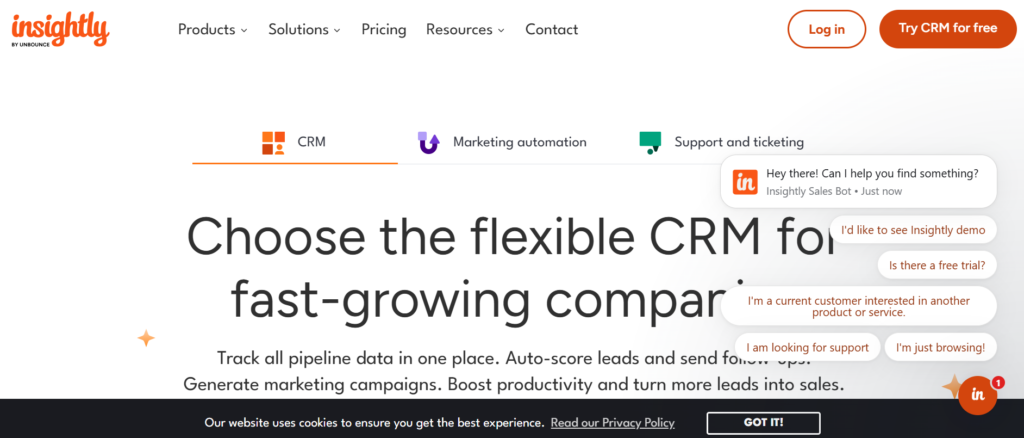Image resolution: width=1024 pixels, height=438 pixels.
Task: Select "Is there a free trial?" chat option
Action: (937, 265)
